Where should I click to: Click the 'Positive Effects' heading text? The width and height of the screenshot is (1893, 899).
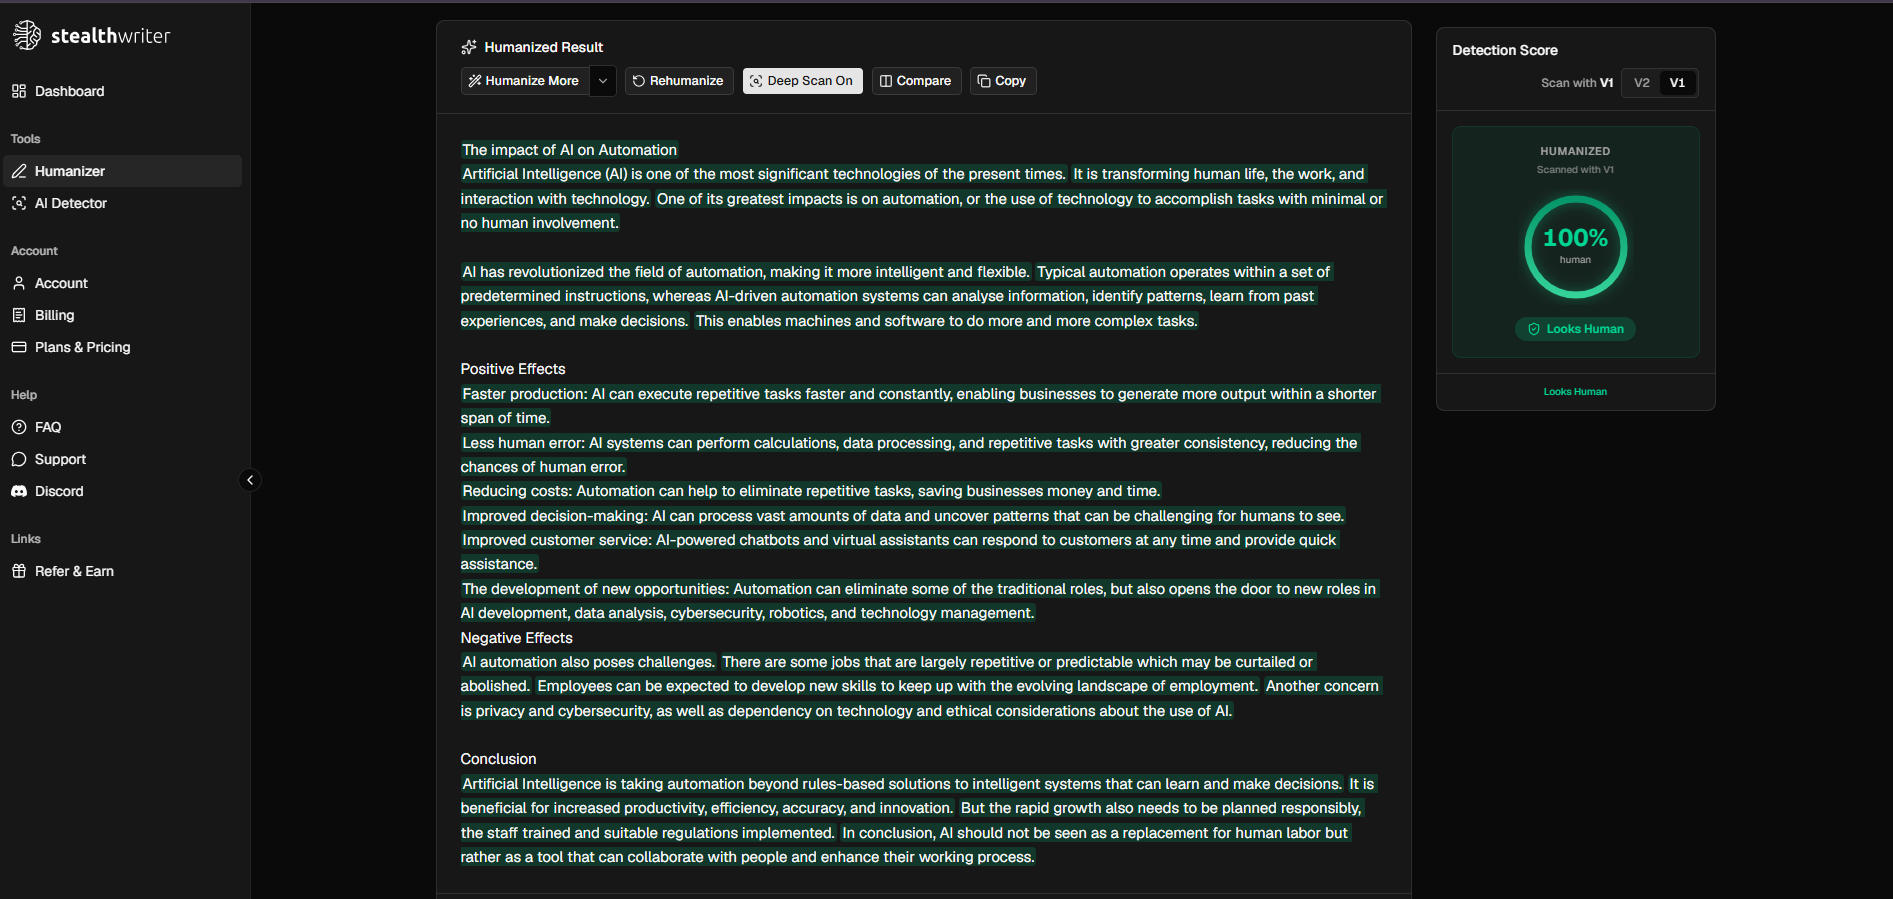[x=513, y=369]
